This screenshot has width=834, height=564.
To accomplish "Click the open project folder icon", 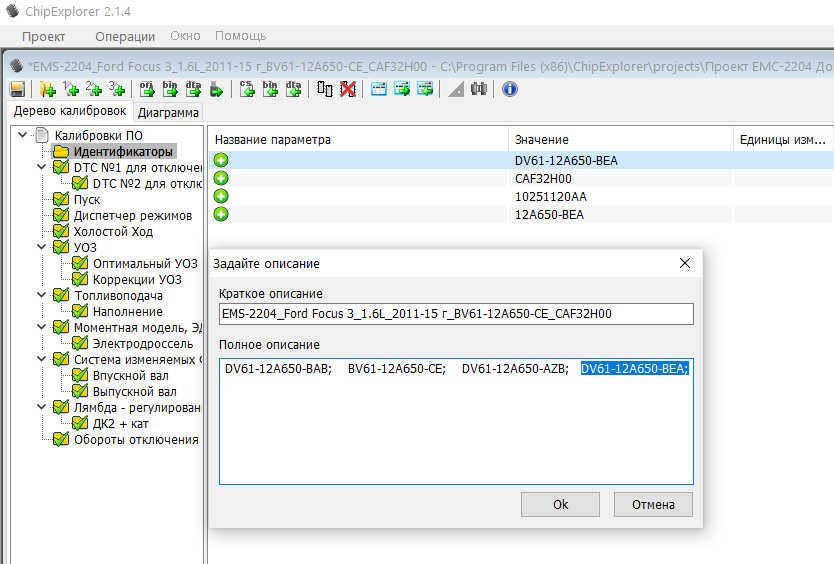I will [47, 89].
